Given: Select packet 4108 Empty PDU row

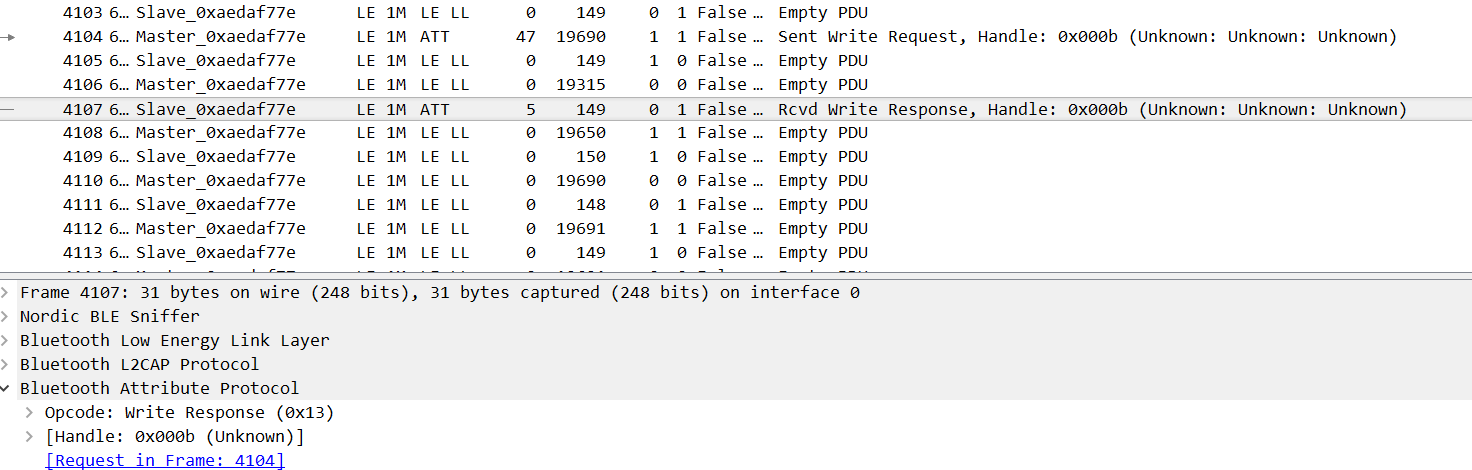Looking at the screenshot, I should (x=600, y=133).
